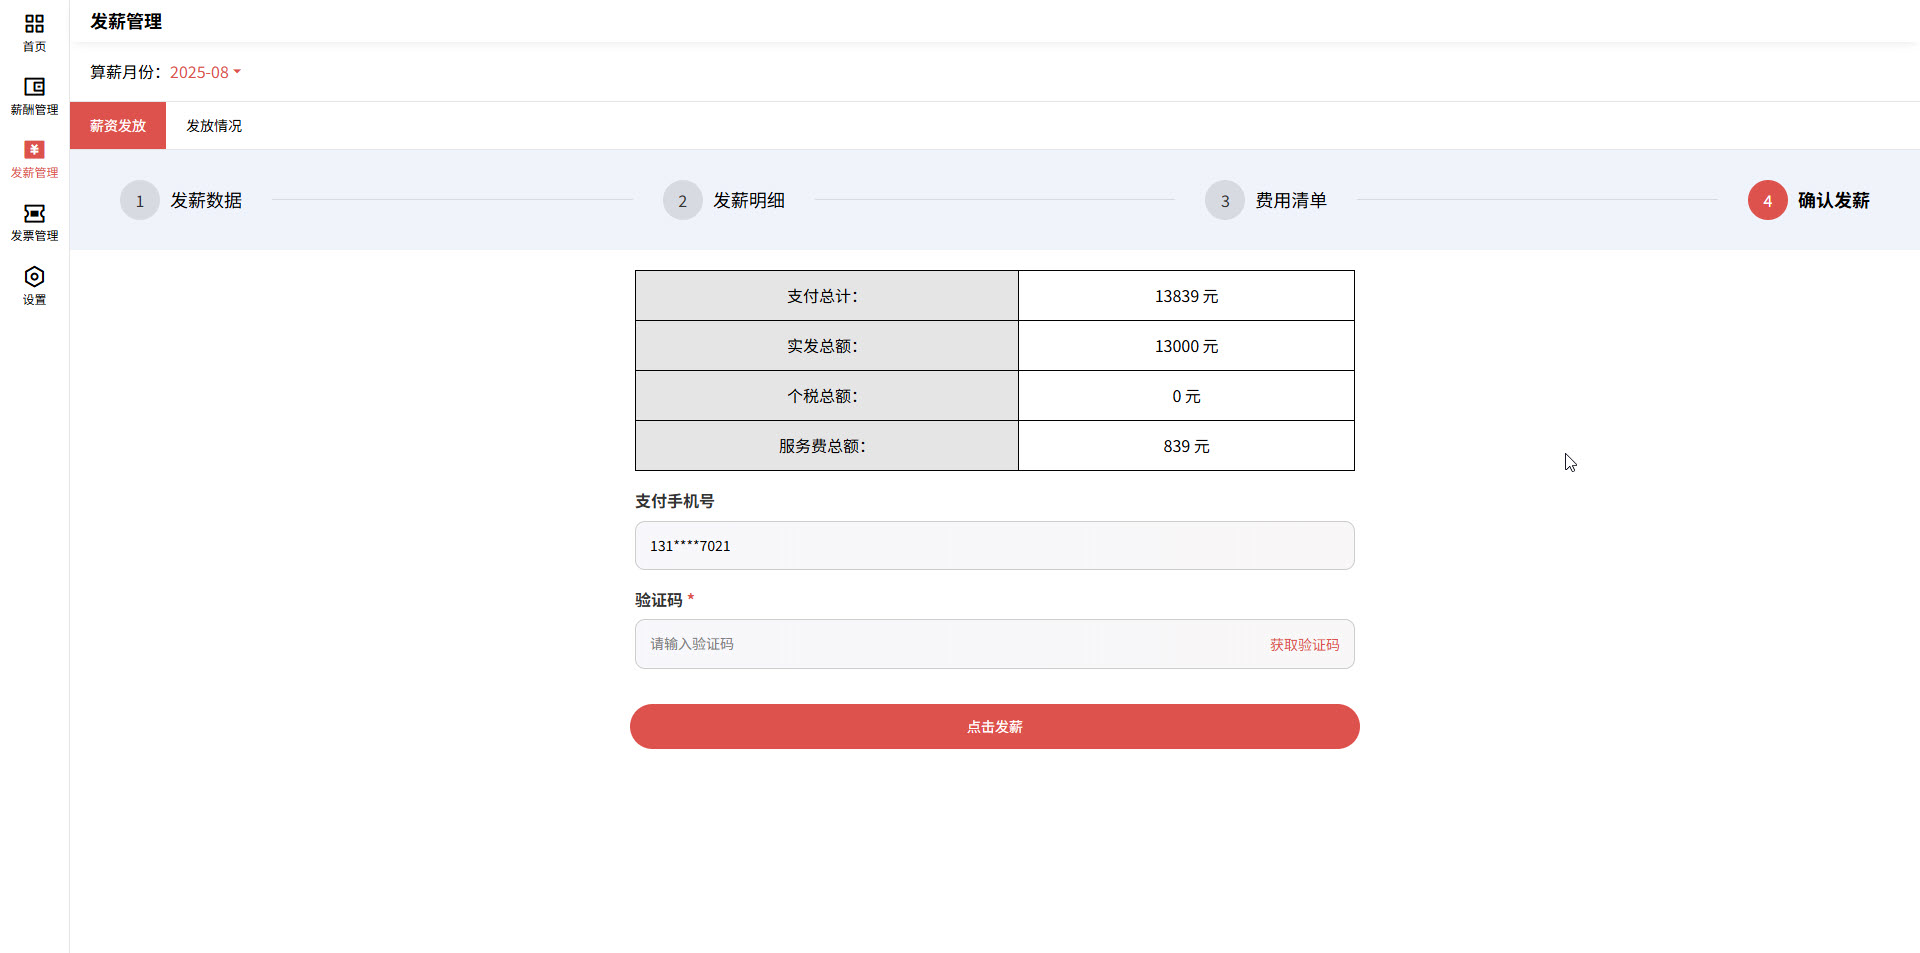Click the red circled step 4 badge
The image size is (1920, 953).
click(x=1766, y=200)
